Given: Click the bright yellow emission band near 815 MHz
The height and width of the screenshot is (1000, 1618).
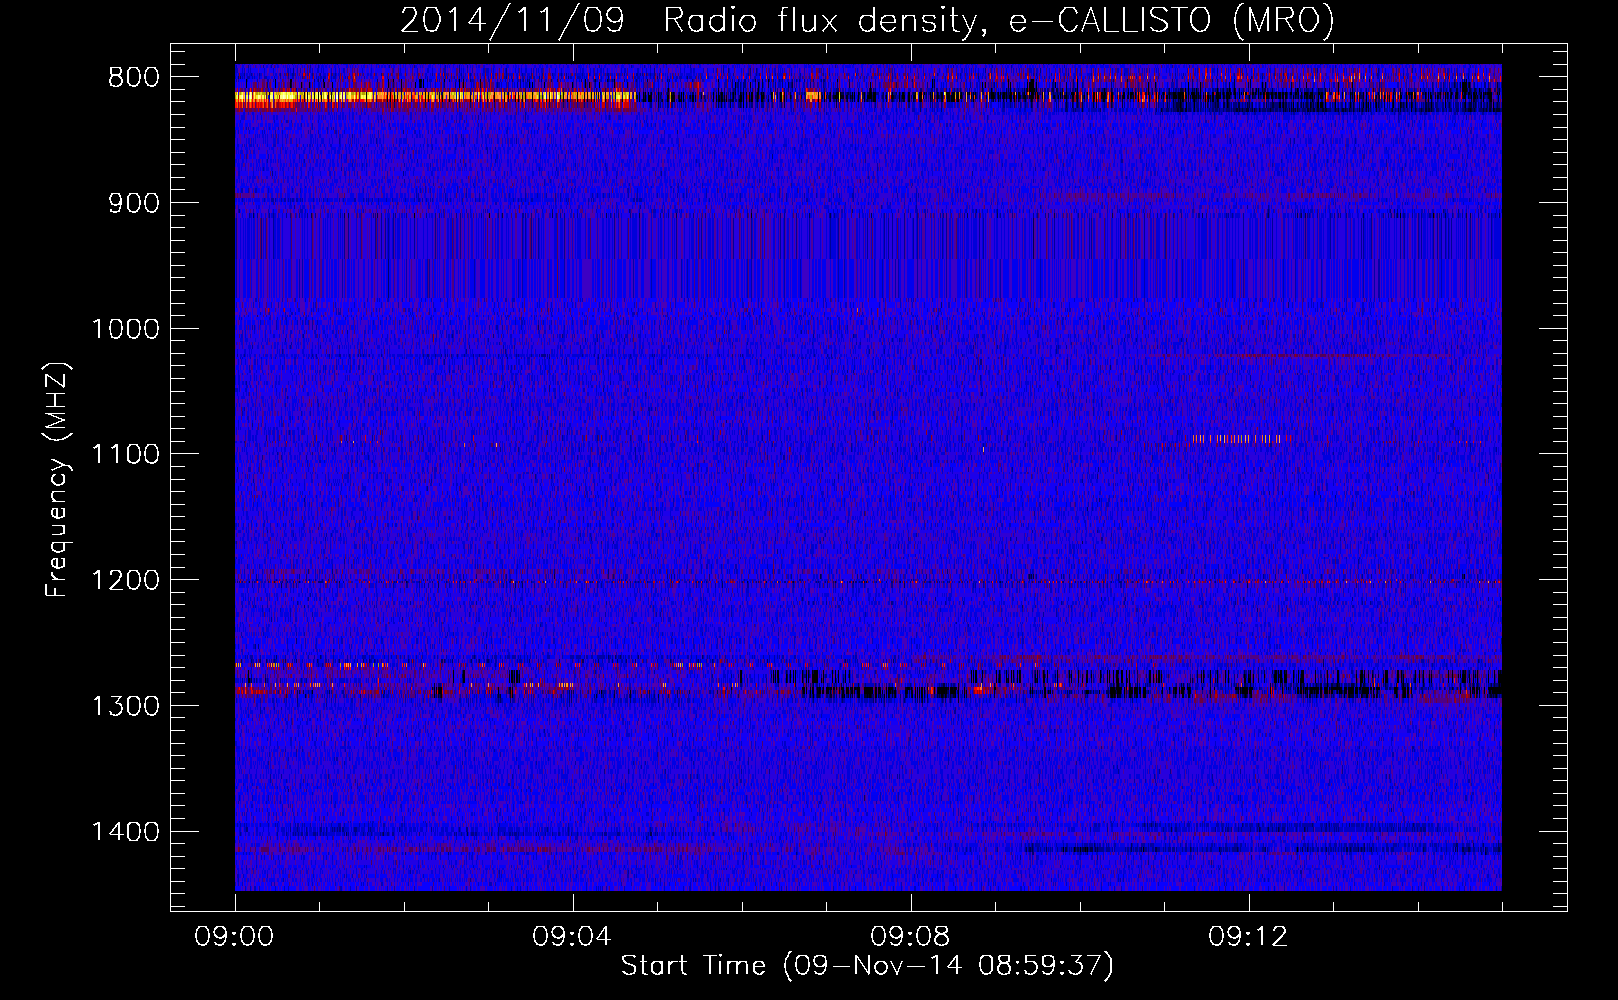Looking at the screenshot, I should [435, 98].
